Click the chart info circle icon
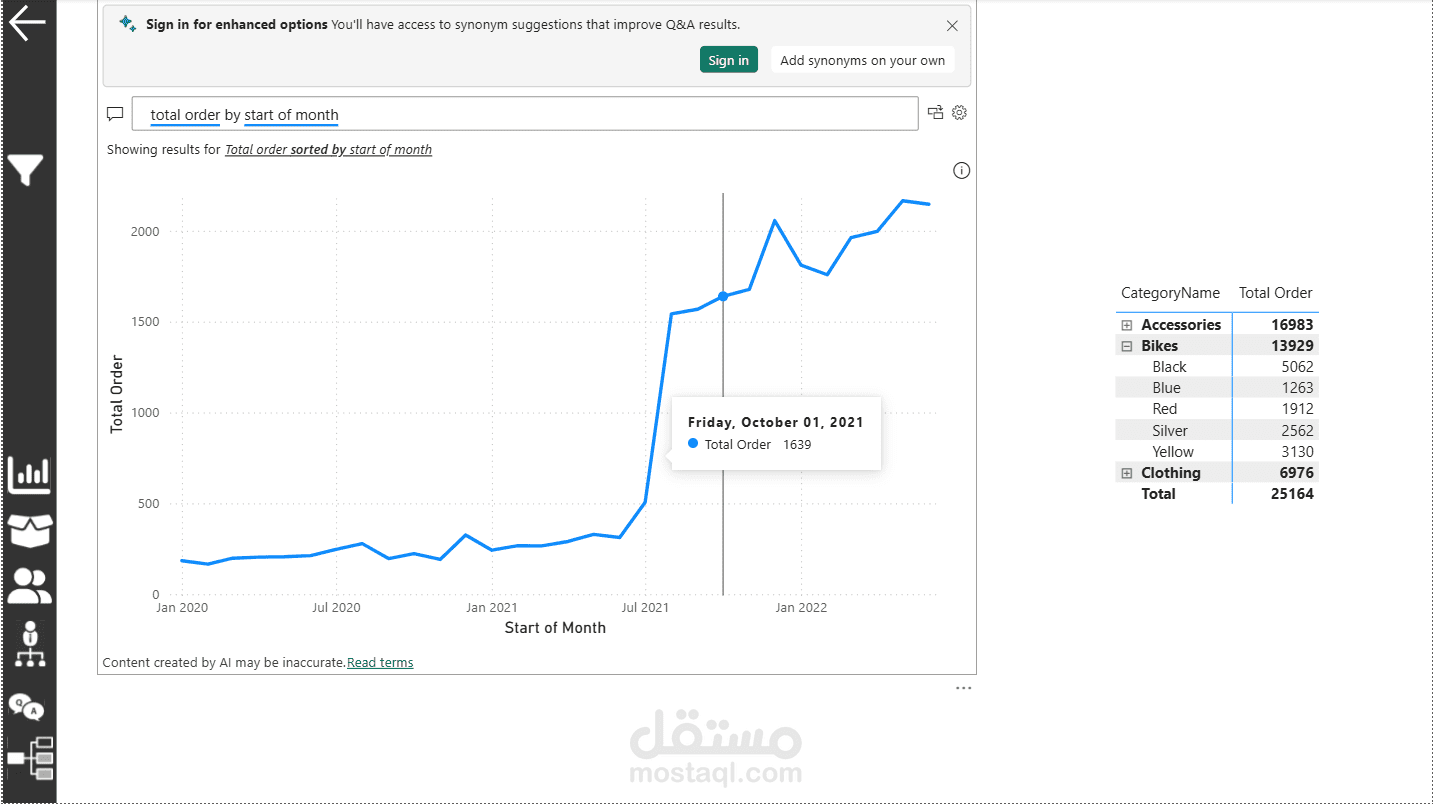The image size is (1433, 804). tap(962, 171)
